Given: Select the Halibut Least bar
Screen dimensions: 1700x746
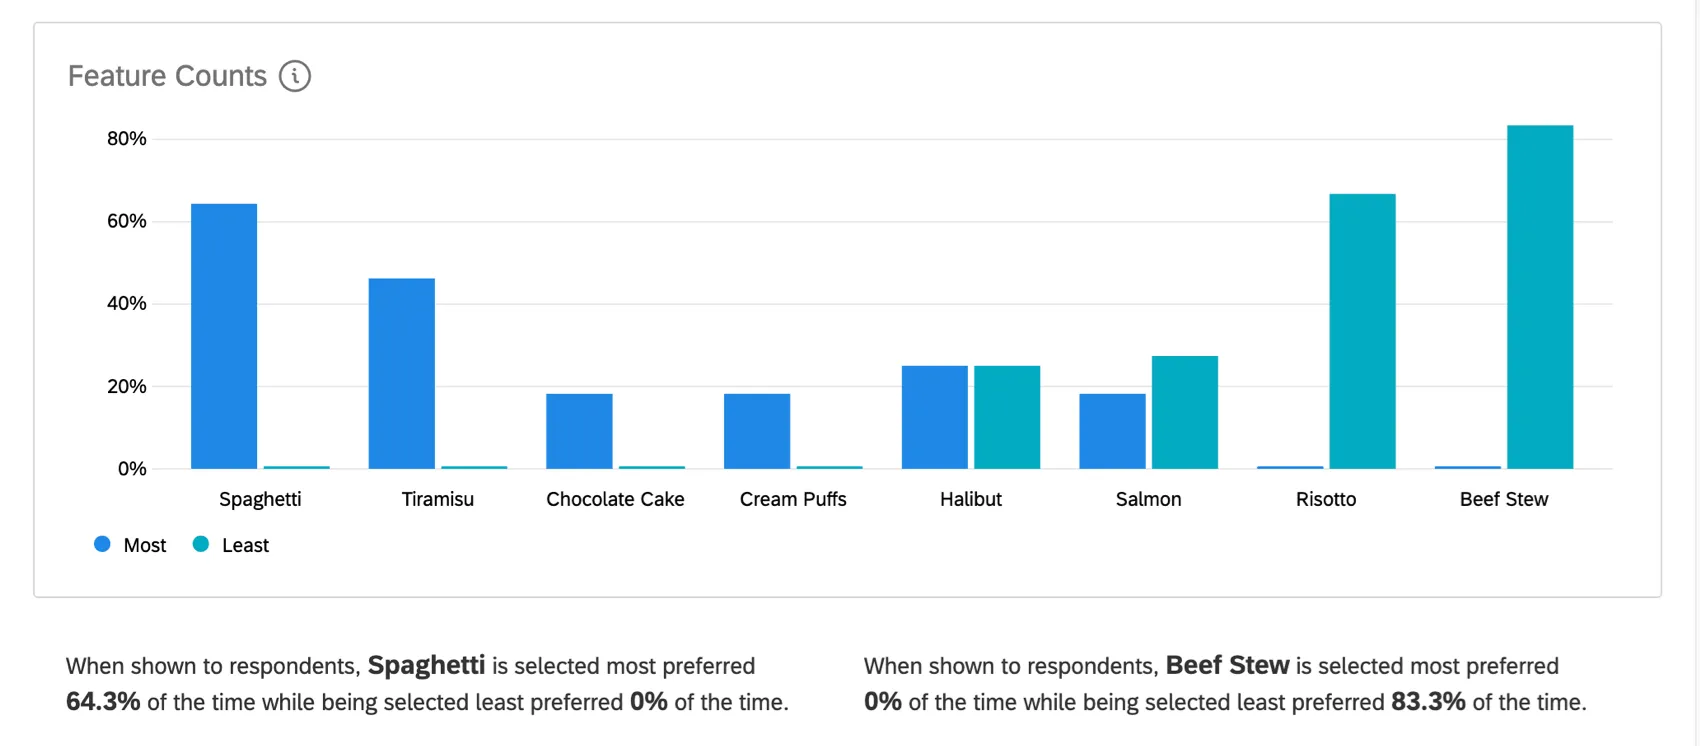Looking at the screenshot, I should pos(1007,417).
